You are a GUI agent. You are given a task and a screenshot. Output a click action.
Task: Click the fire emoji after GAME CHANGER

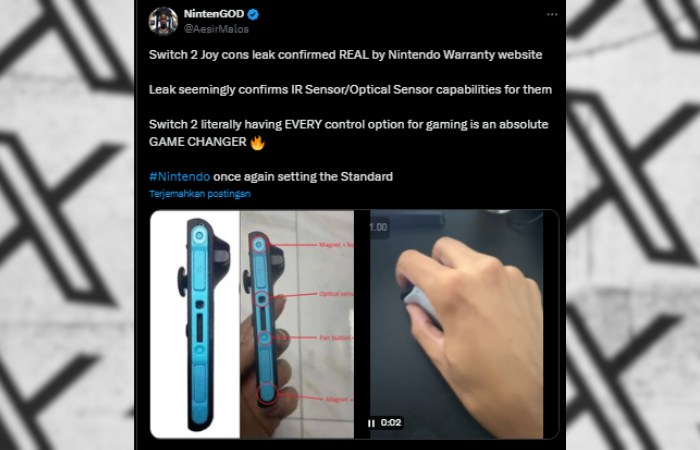(258, 142)
